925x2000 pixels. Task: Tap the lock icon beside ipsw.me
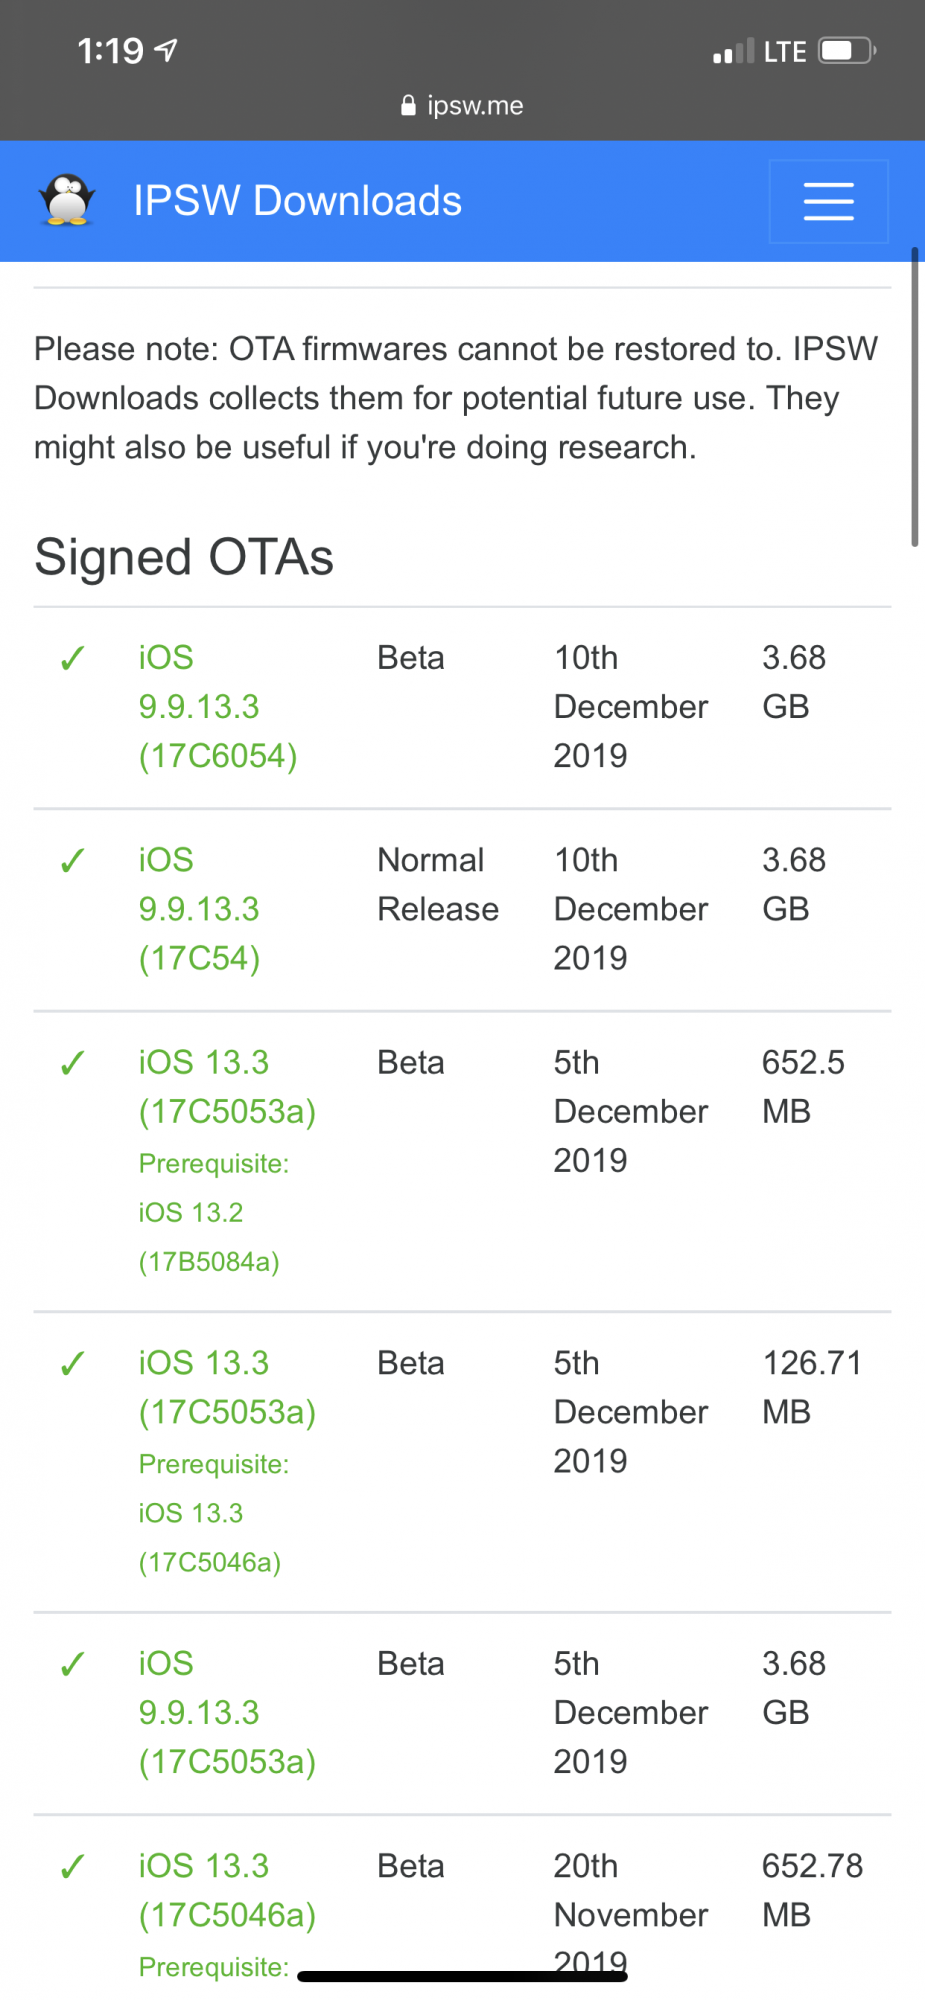tap(408, 105)
